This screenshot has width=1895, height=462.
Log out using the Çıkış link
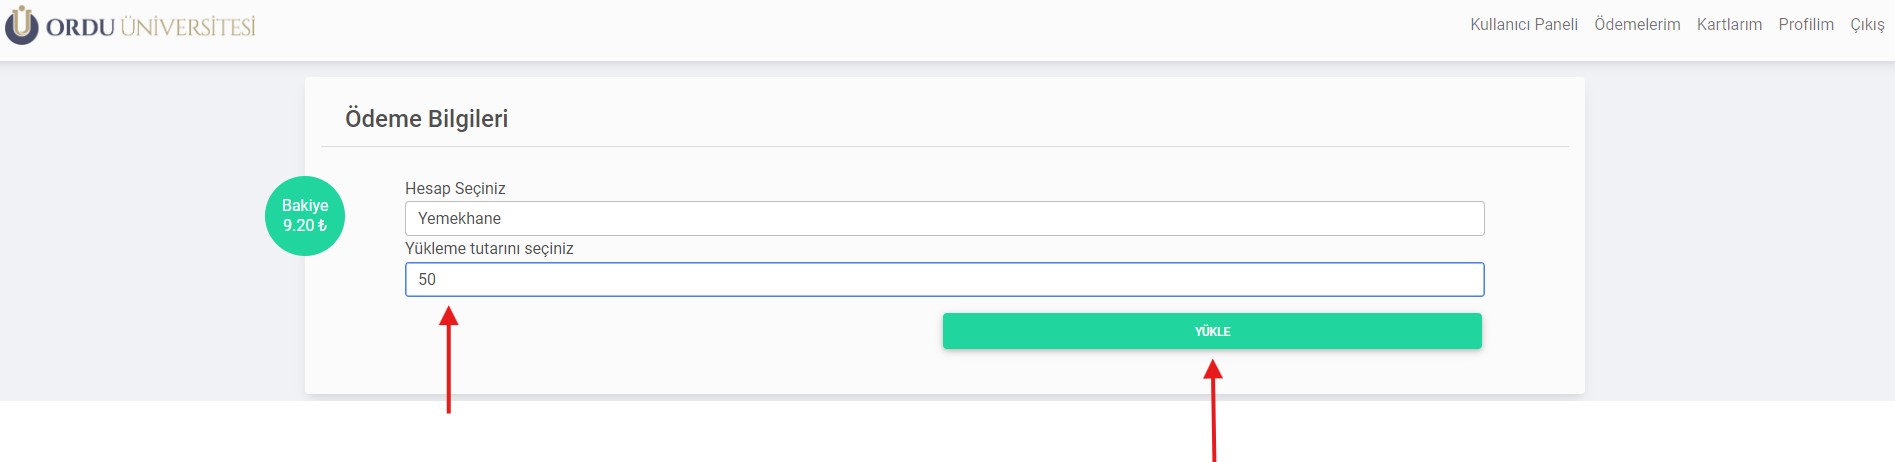(1867, 24)
